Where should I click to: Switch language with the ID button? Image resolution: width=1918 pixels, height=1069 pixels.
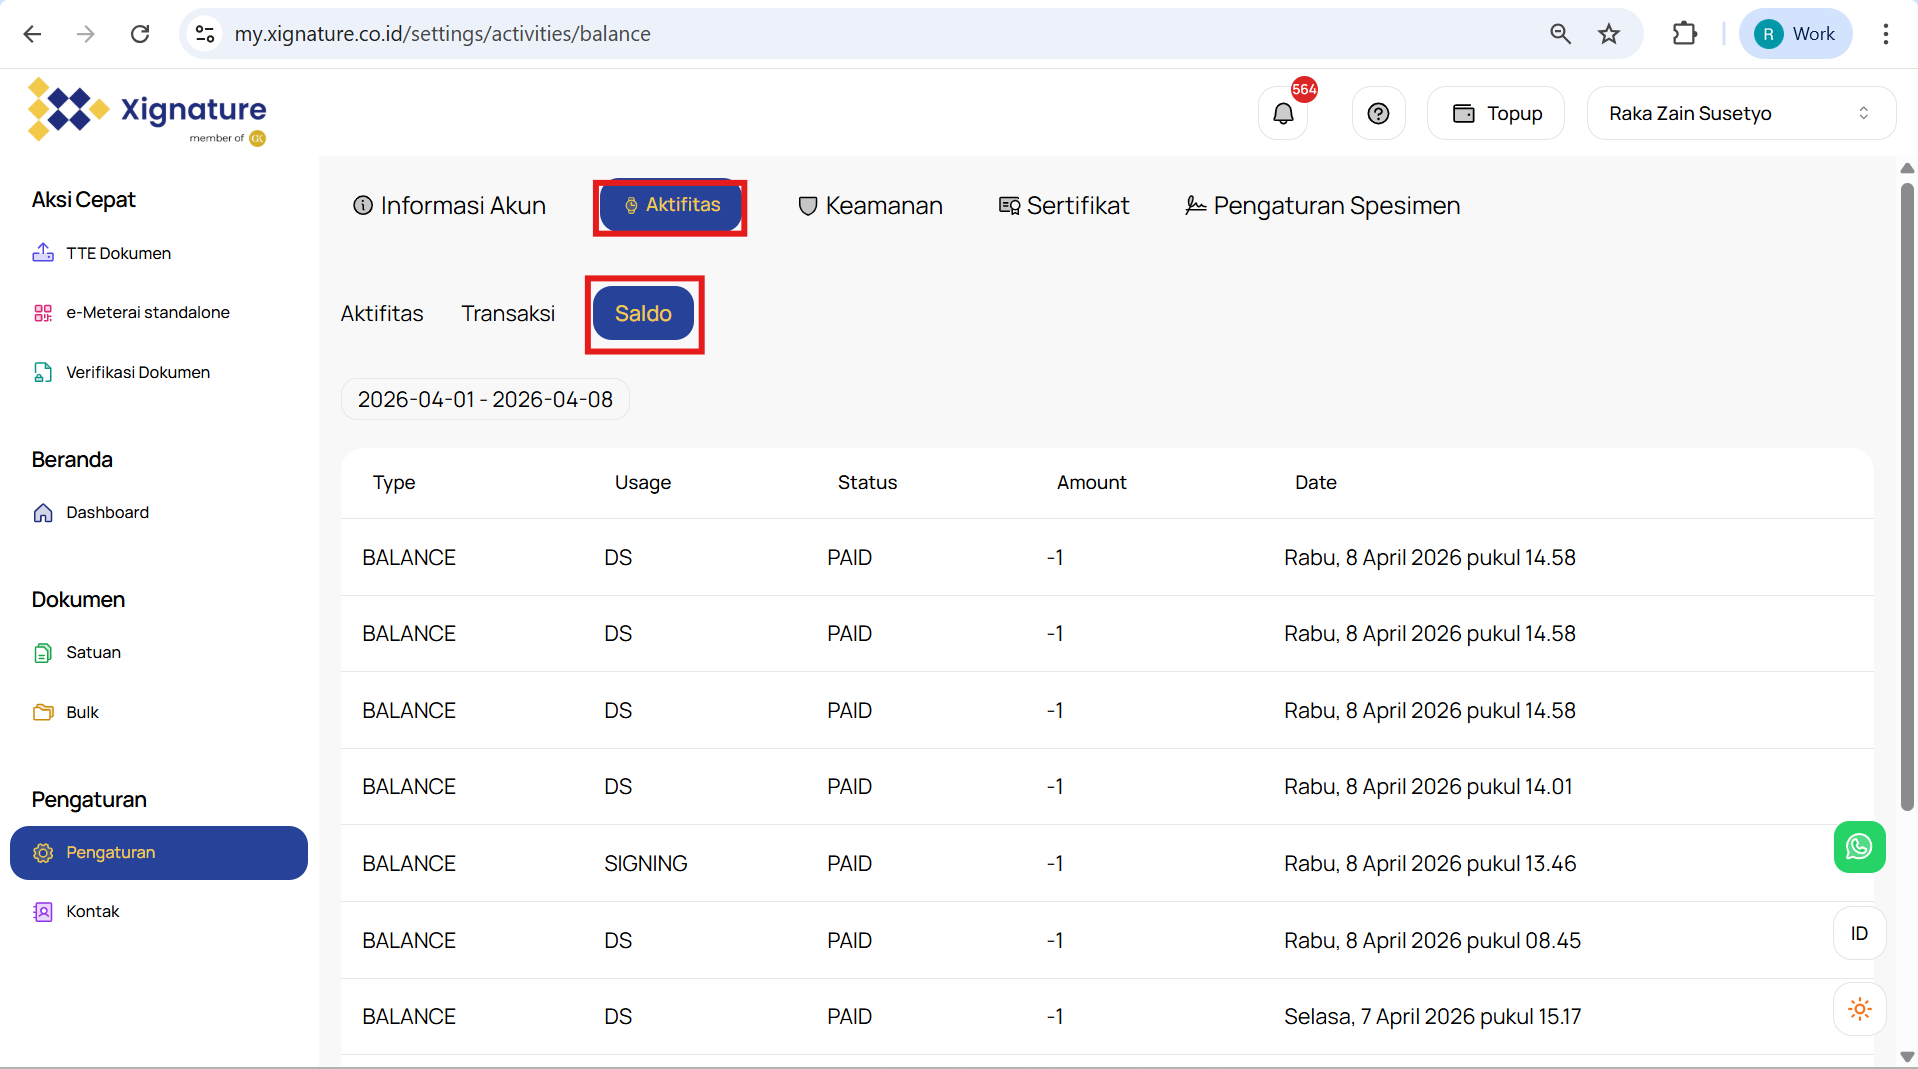pos(1859,933)
